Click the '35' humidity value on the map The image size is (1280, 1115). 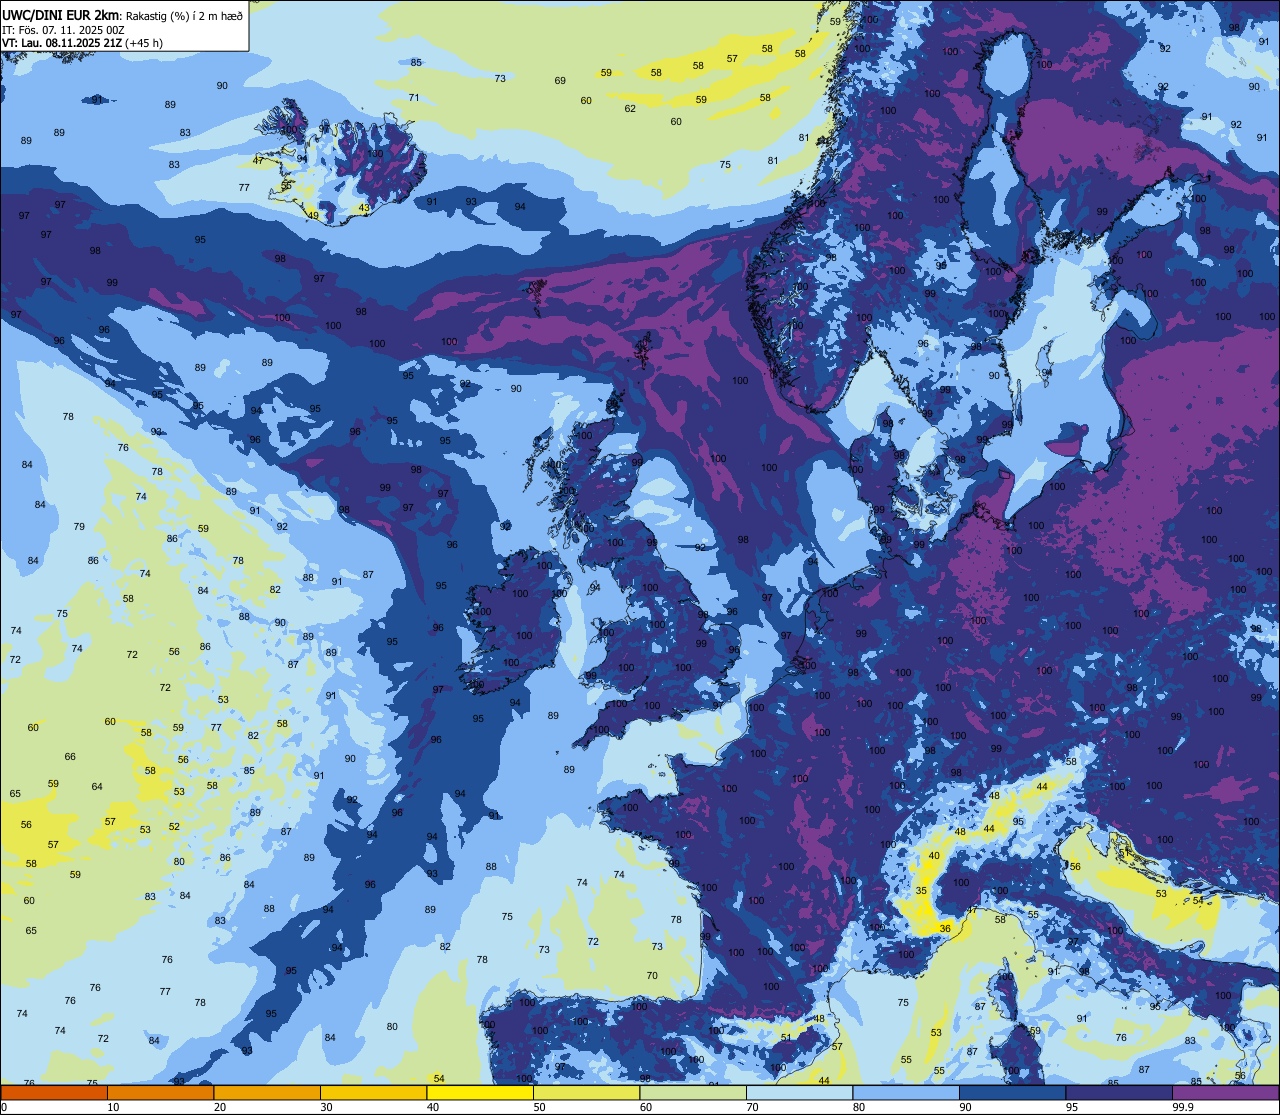(921, 890)
